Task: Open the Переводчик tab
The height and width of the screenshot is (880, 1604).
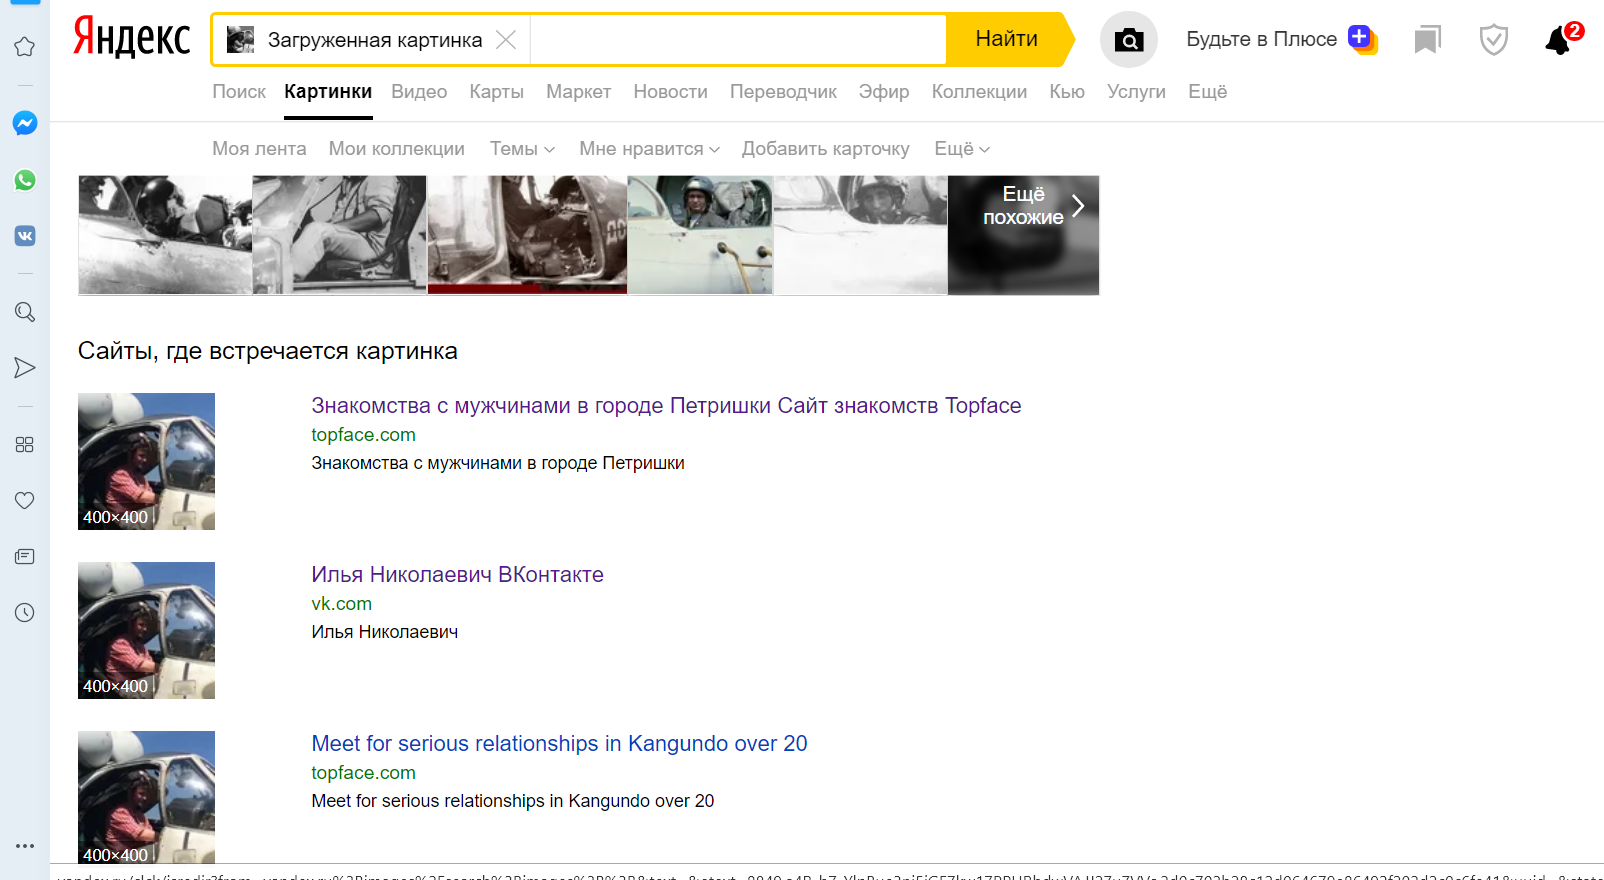Action: pos(783,92)
